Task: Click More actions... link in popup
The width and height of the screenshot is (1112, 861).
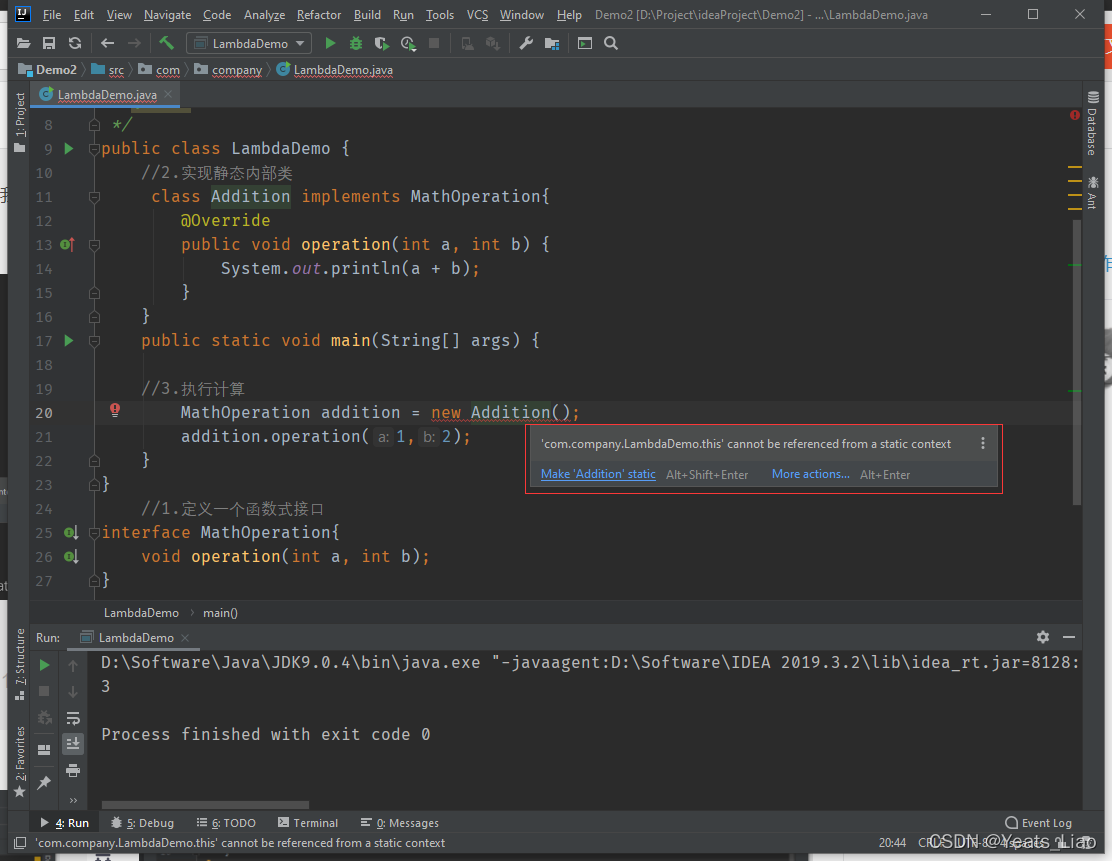Action: tap(811, 474)
